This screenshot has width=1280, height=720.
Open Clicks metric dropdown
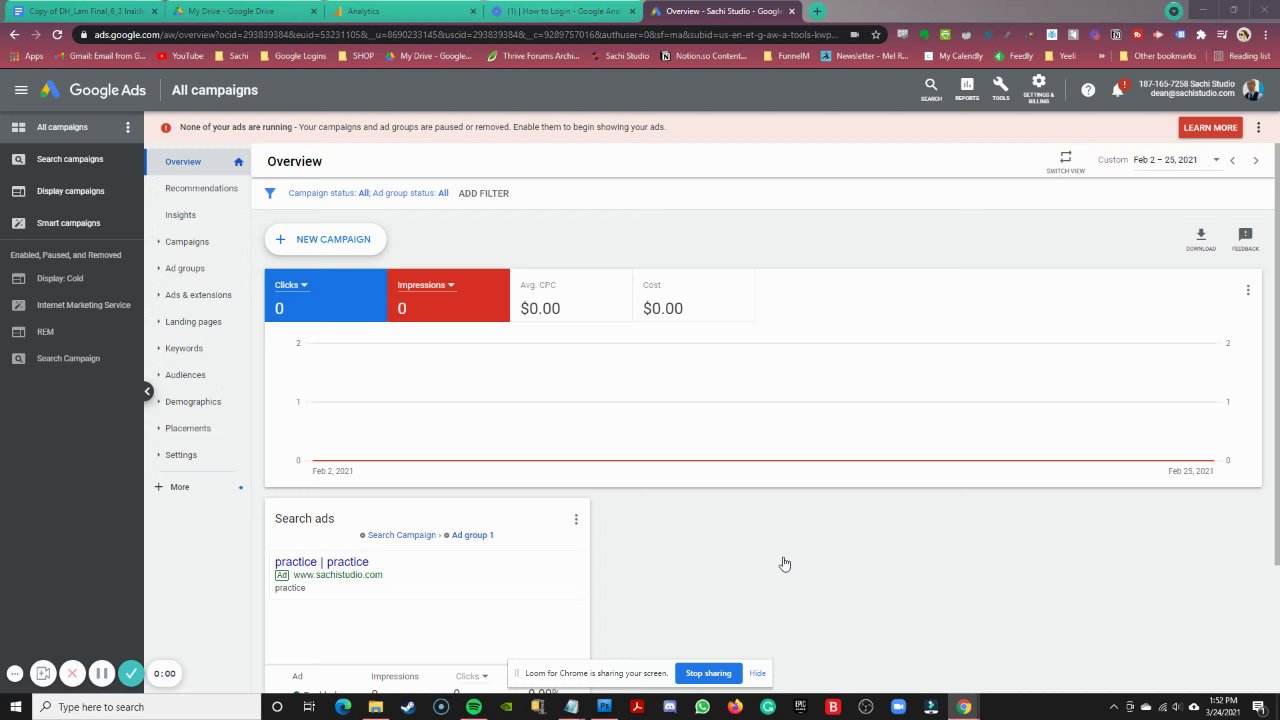[x=291, y=285]
